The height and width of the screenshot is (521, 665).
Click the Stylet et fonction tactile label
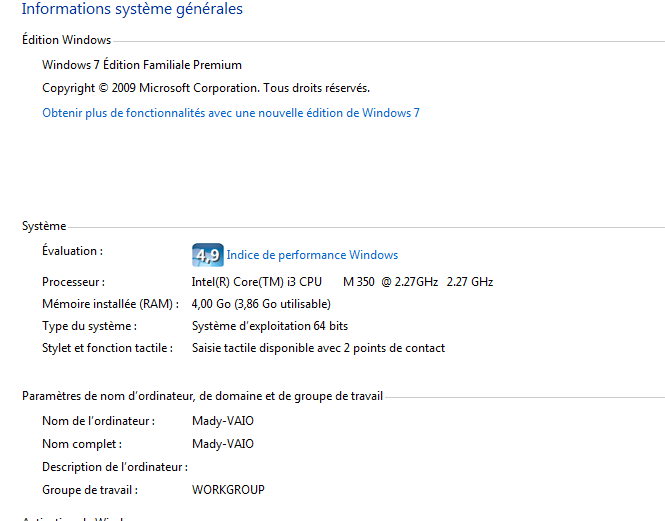tap(107, 348)
